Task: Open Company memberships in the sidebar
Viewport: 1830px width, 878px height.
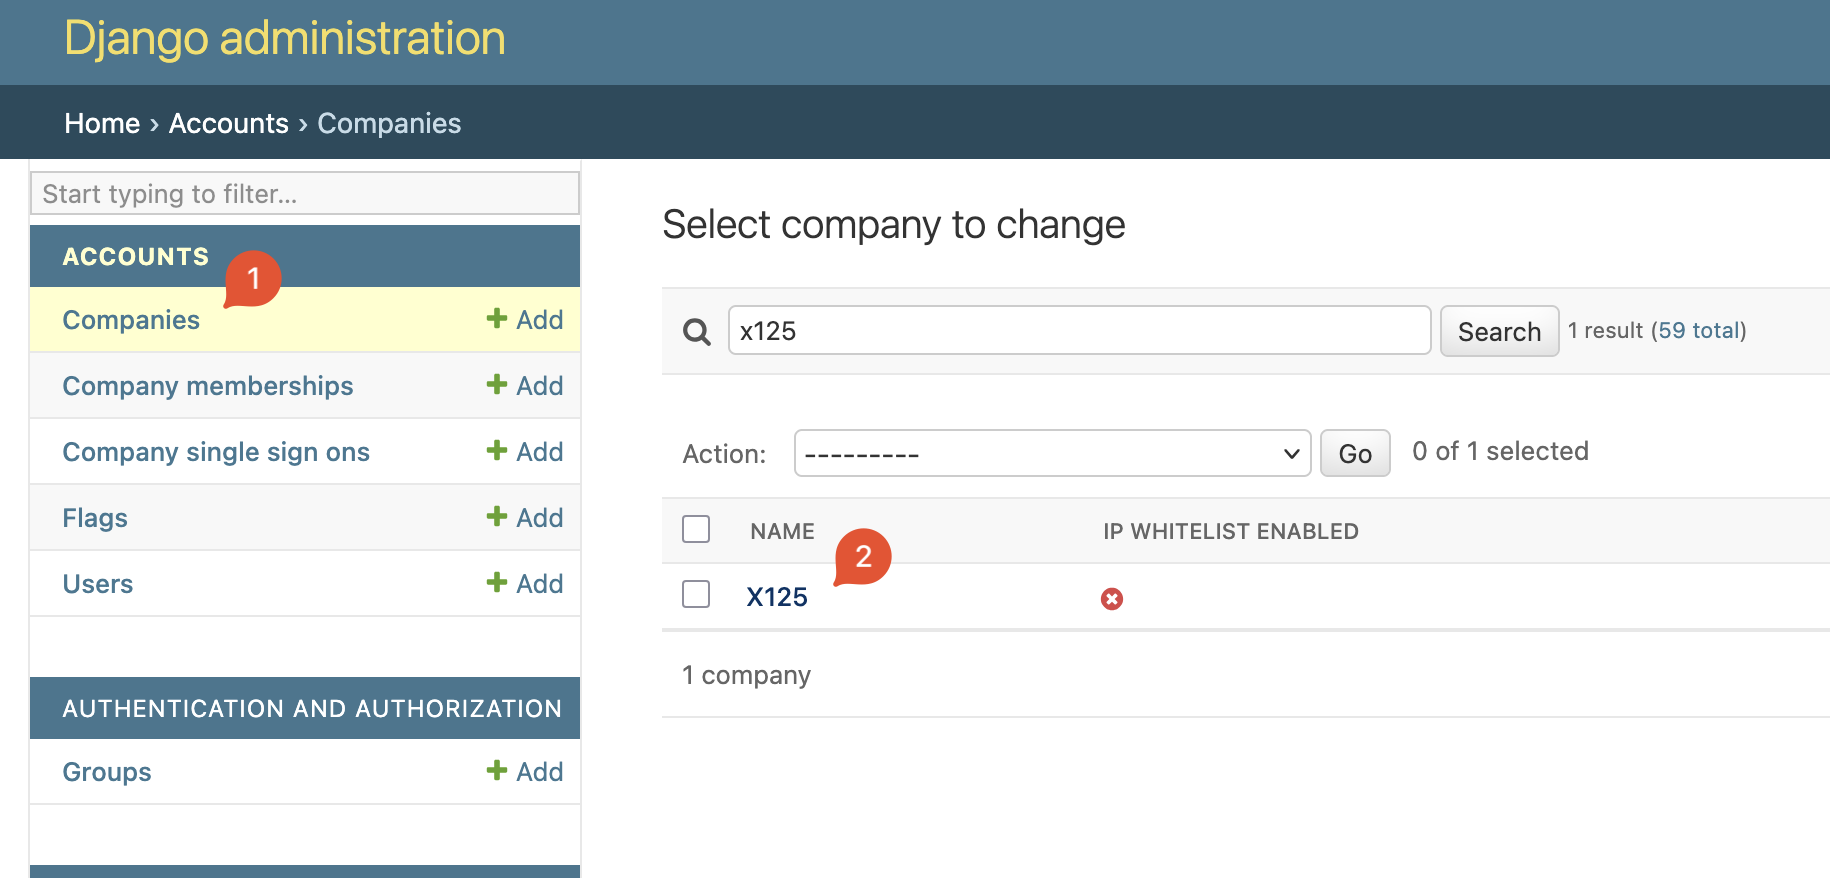Action: pos(208,386)
